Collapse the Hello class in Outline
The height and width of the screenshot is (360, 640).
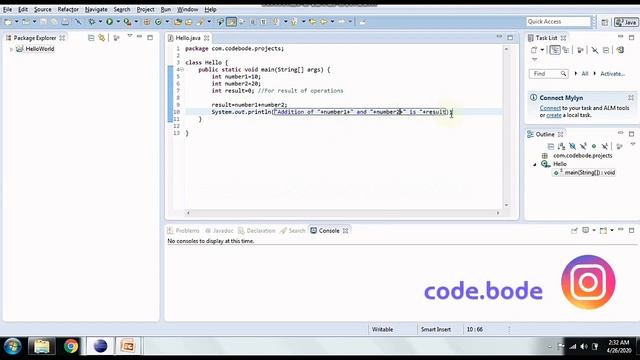[x=535, y=164]
